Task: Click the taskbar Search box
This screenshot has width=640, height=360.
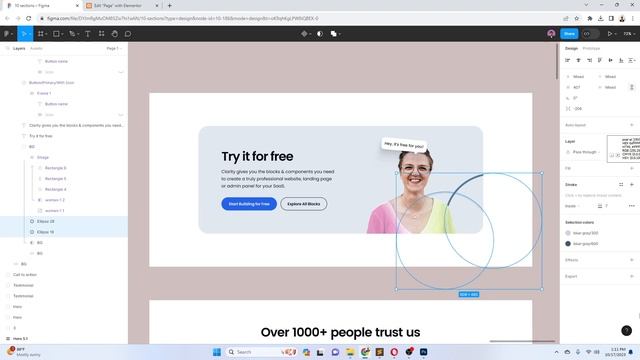Action: [261, 352]
